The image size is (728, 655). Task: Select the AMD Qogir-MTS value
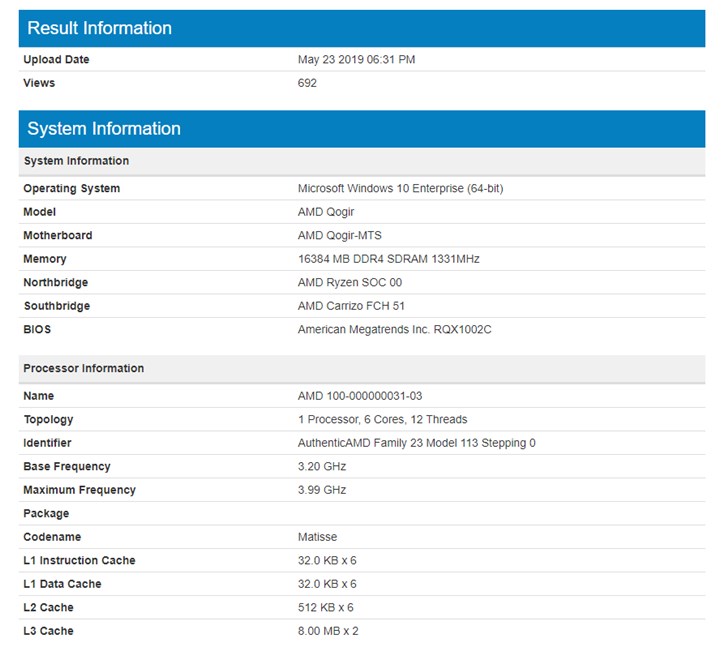tap(339, 235)
